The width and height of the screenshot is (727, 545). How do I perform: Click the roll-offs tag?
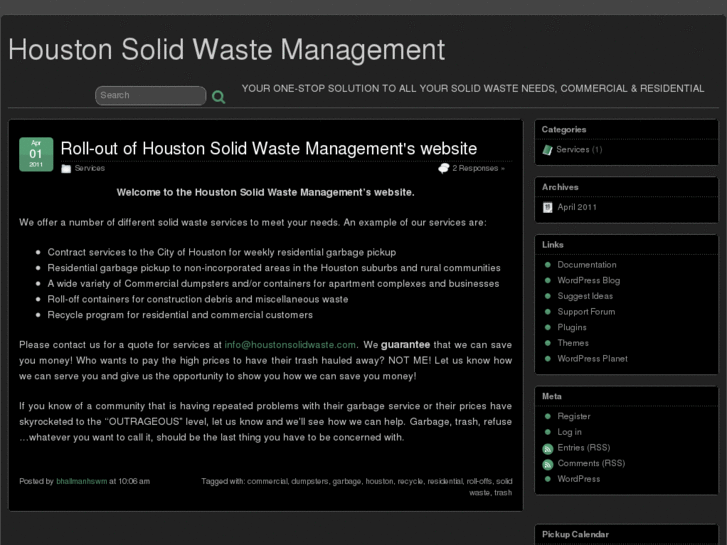tap(479, 481)
